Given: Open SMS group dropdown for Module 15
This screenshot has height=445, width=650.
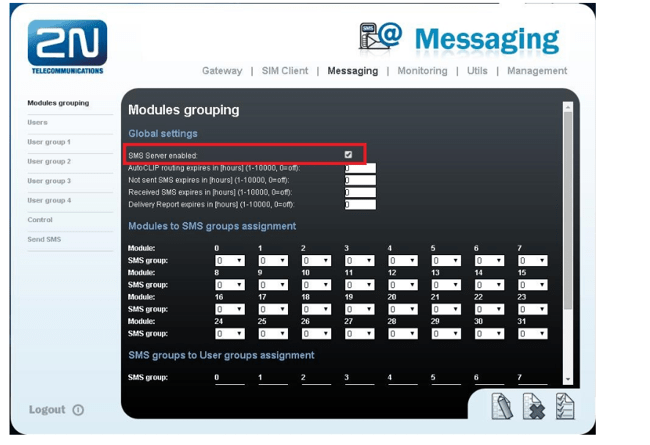Looking at the screenshot, I should coord(533,285).
